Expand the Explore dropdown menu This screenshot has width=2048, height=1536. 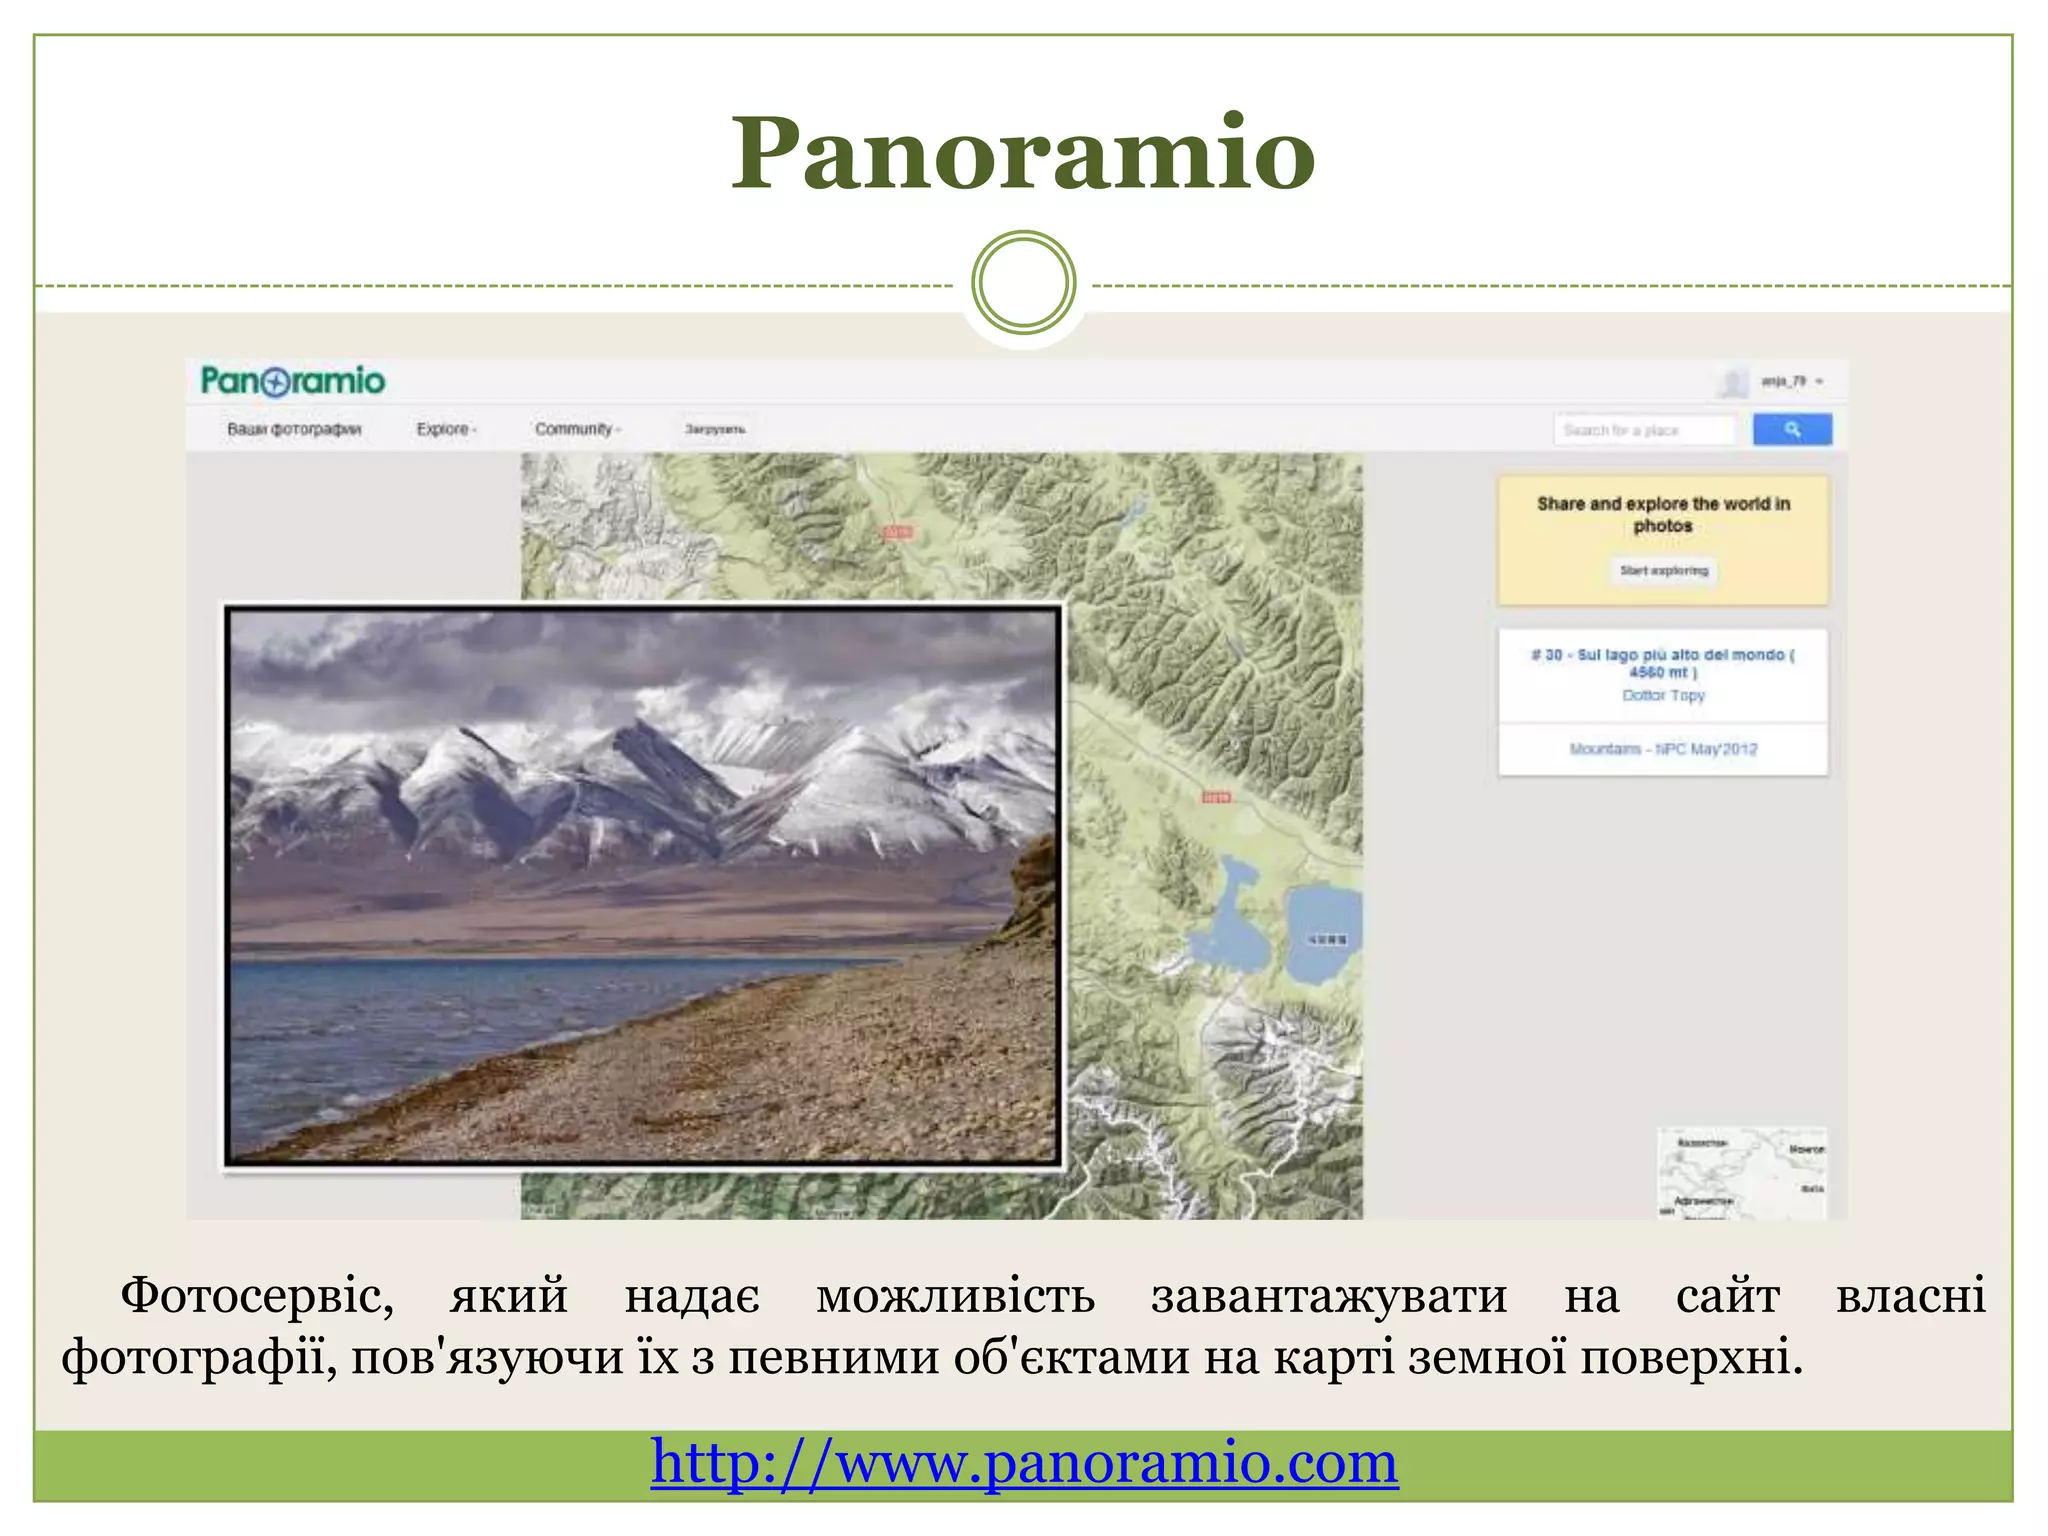pyautogui.click(x=446, y=429)
